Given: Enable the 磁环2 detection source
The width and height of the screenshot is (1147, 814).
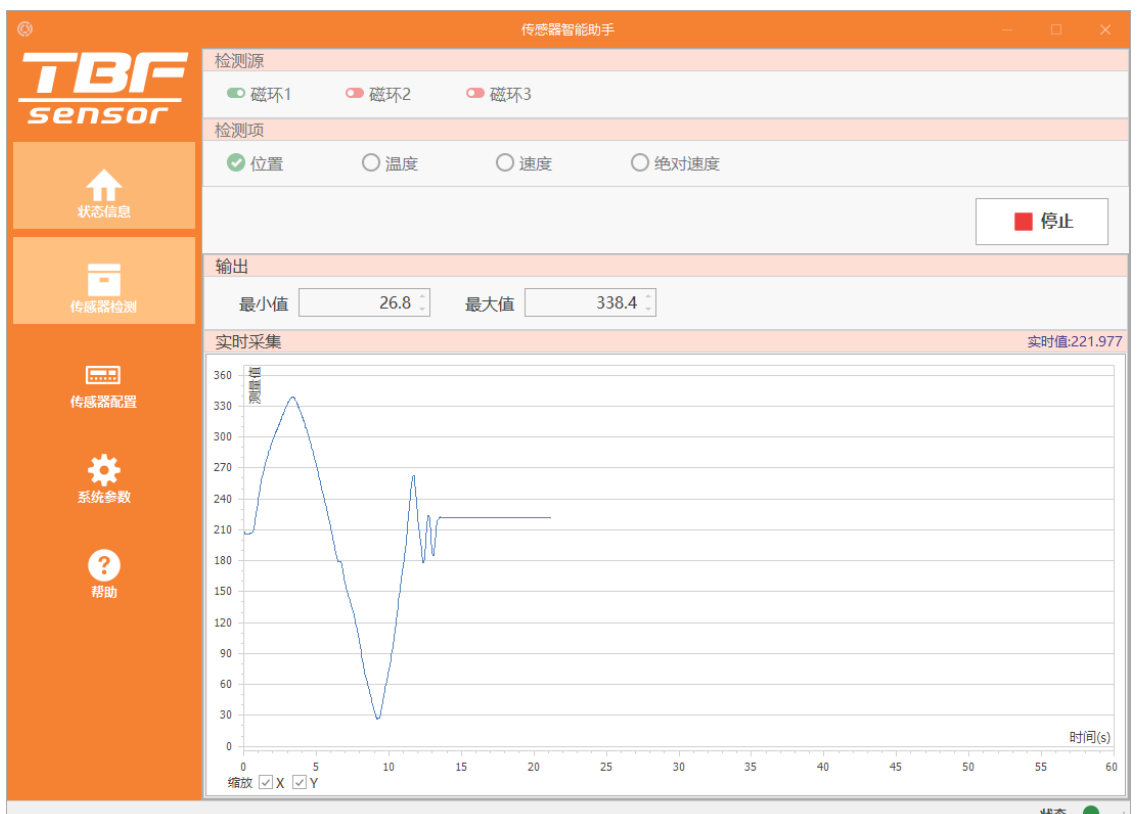Looking at the screenshot, I should [x=355, y=94].
